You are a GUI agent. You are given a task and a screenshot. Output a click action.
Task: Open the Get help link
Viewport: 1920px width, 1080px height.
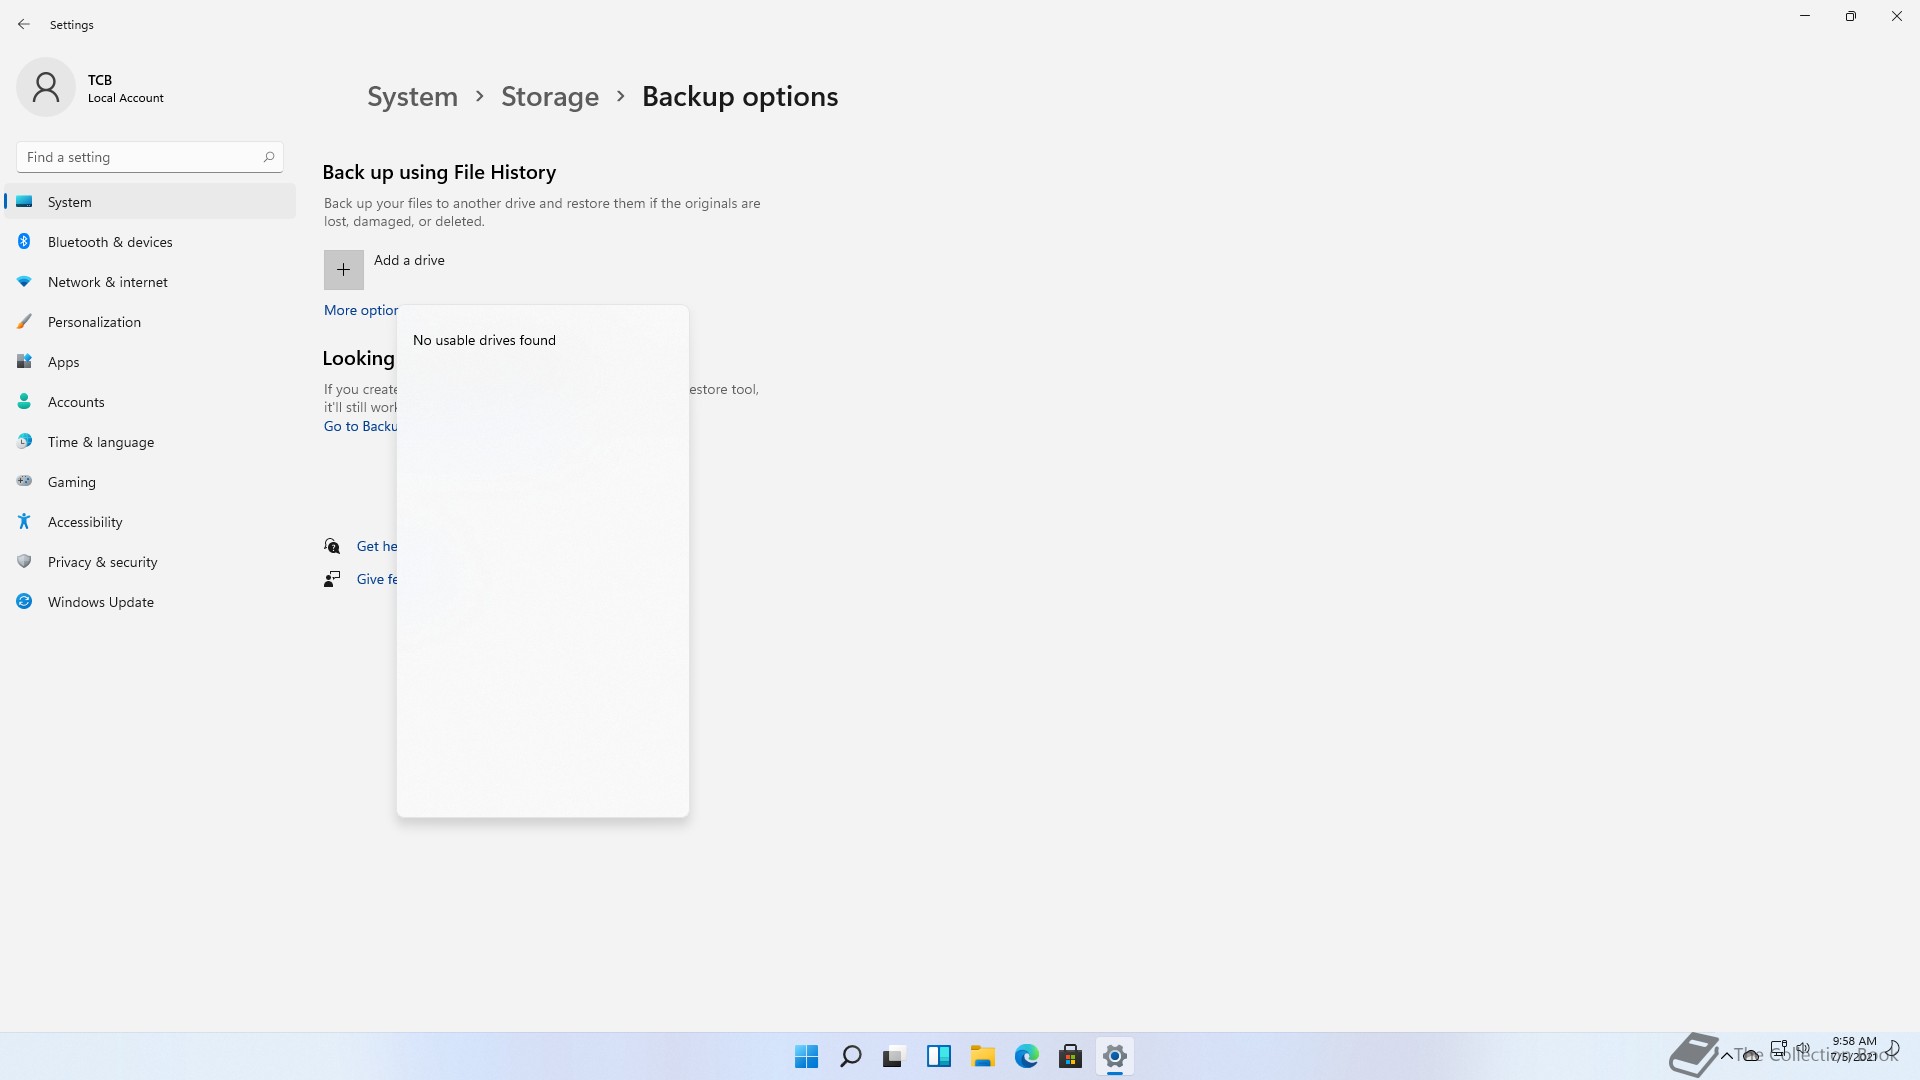click(x=377, y=546)
